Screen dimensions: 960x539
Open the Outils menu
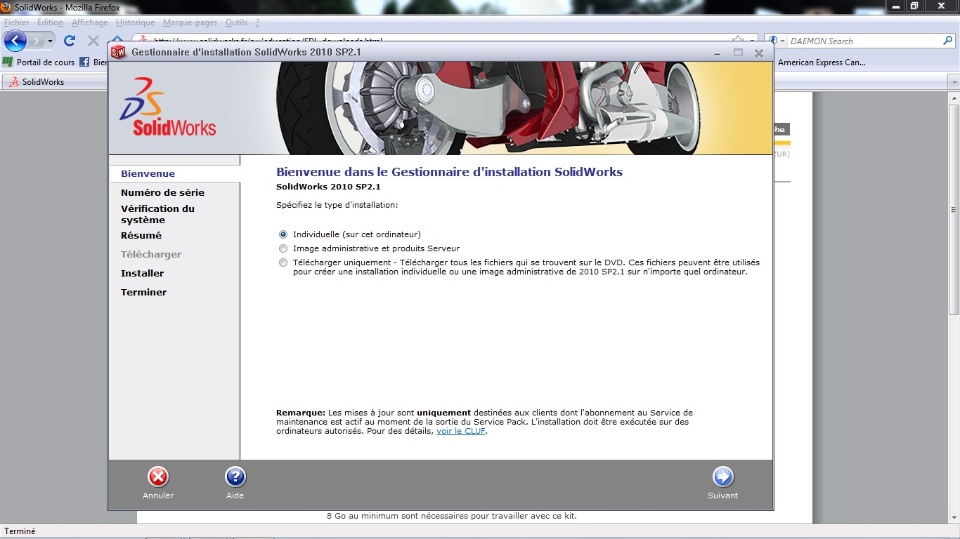tap(236, 22)
